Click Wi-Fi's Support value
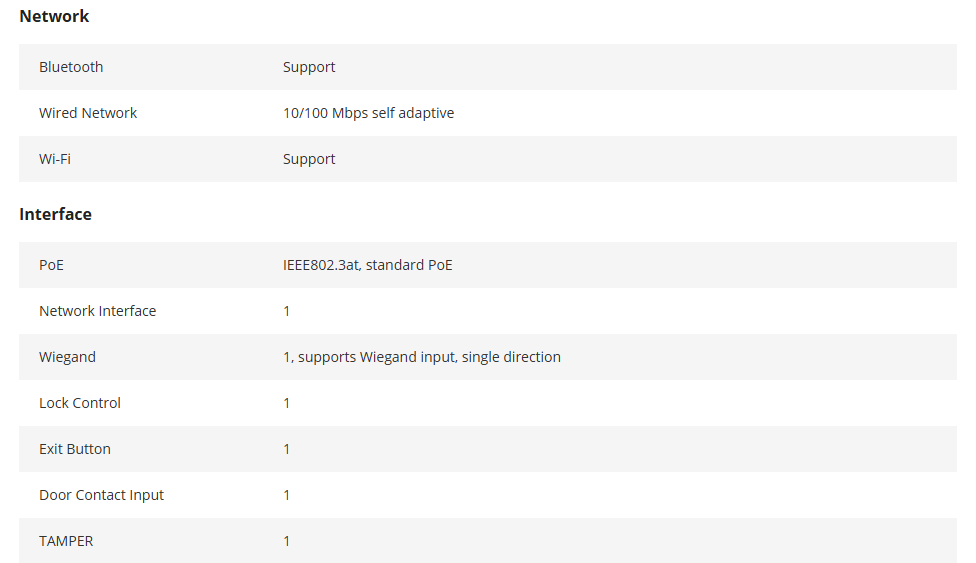 pos(309,159)
